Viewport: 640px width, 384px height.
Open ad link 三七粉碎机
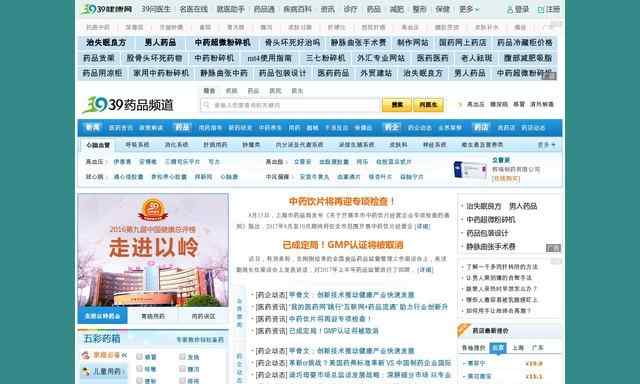pos(325,58)
